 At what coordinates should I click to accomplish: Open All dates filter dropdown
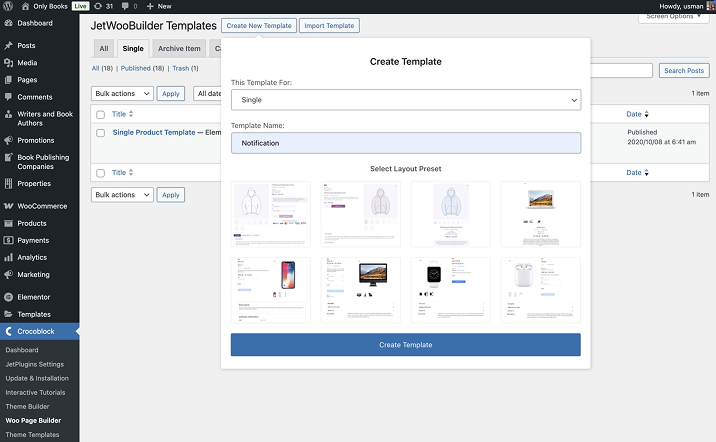tap(208, 94)
